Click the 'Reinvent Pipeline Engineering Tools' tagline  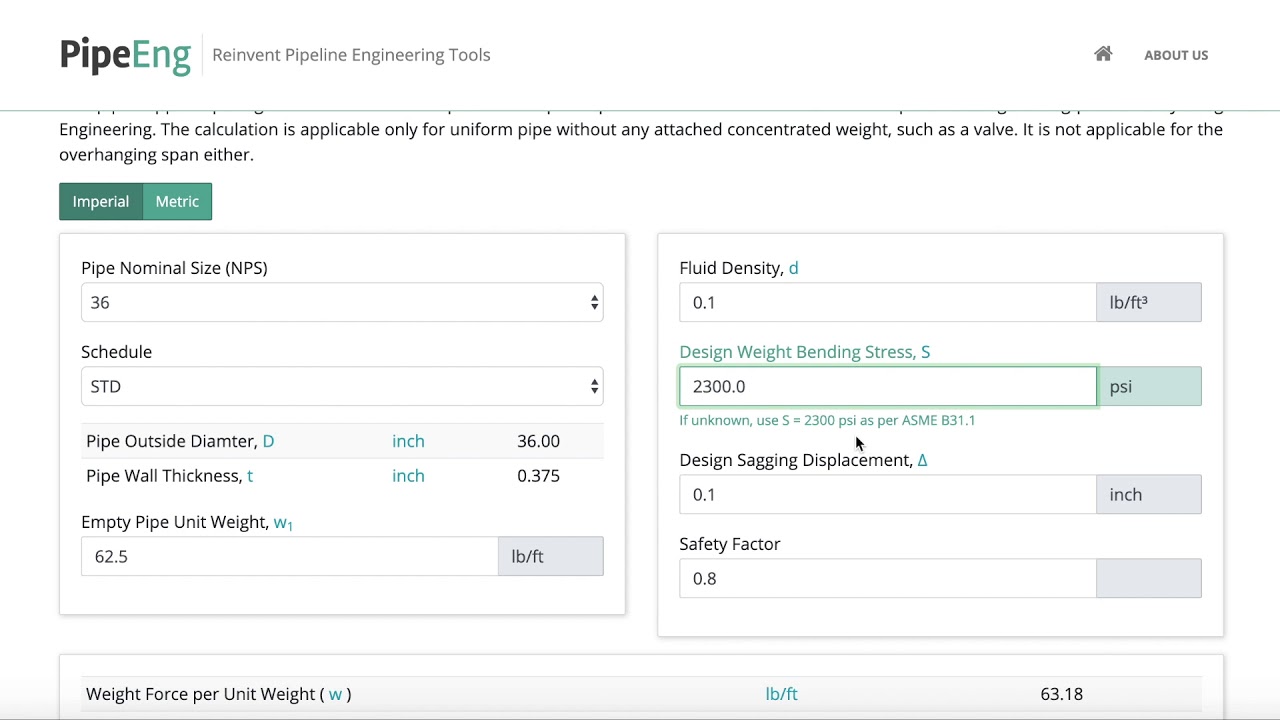click(x=351, y=55)
